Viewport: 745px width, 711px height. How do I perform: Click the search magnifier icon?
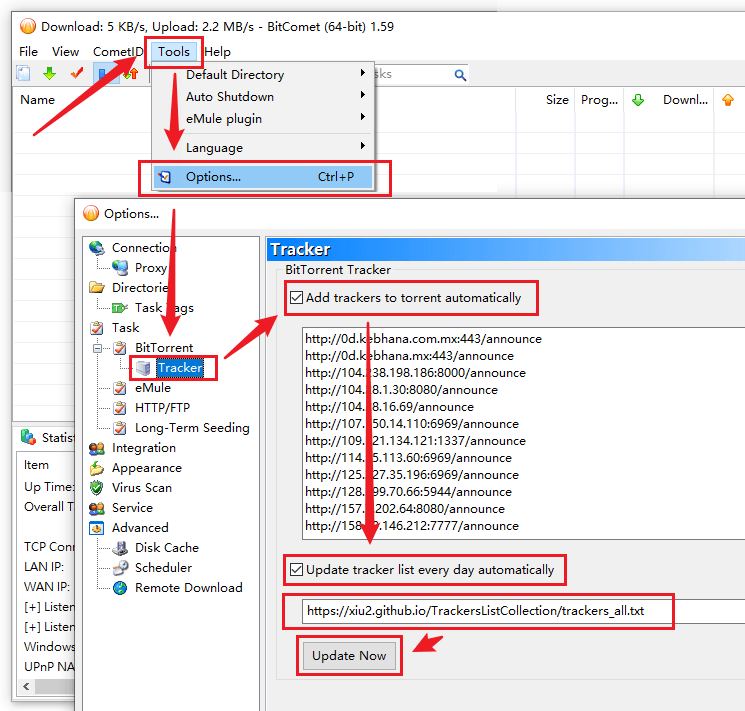pyautogui.click(x=460, y=75)
